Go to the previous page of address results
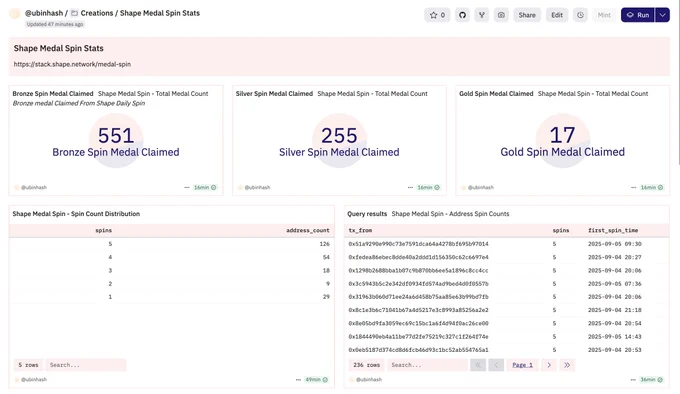 [x=496, y=365]
